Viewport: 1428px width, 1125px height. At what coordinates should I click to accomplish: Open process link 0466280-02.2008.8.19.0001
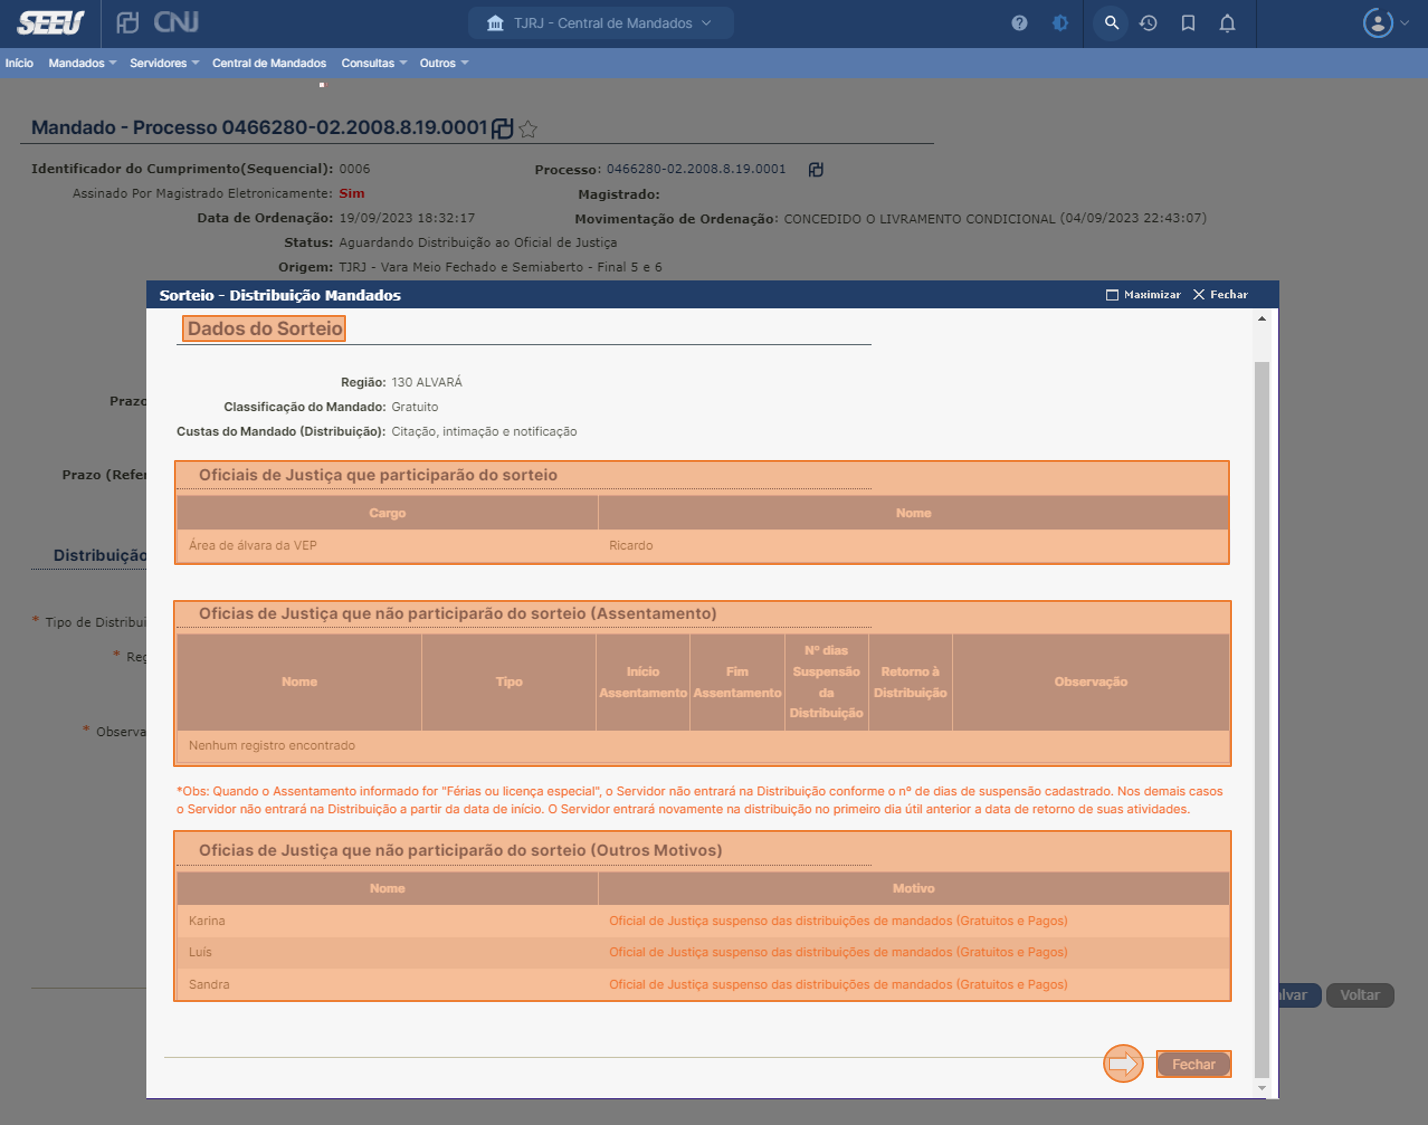coord(696,169)
